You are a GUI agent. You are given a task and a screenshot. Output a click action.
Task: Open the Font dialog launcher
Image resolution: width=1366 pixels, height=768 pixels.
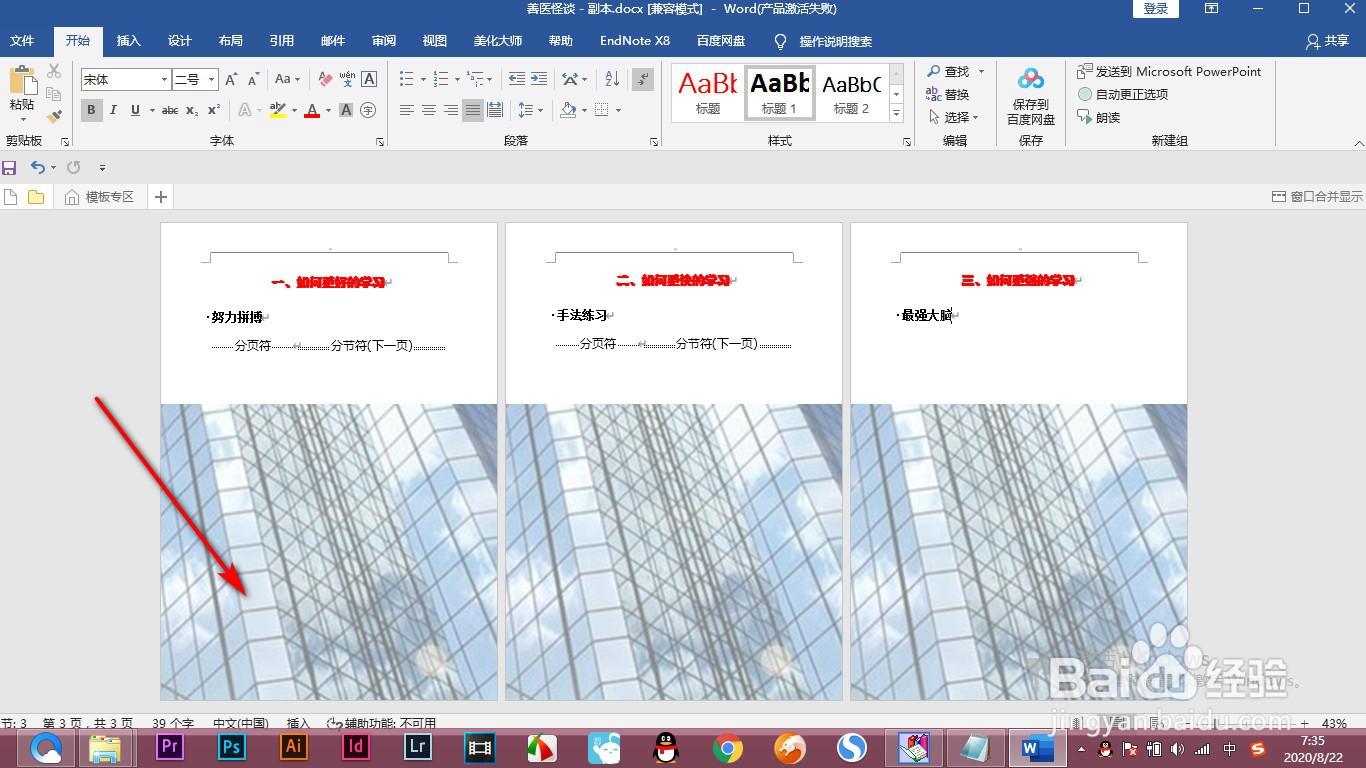(380, 142)
